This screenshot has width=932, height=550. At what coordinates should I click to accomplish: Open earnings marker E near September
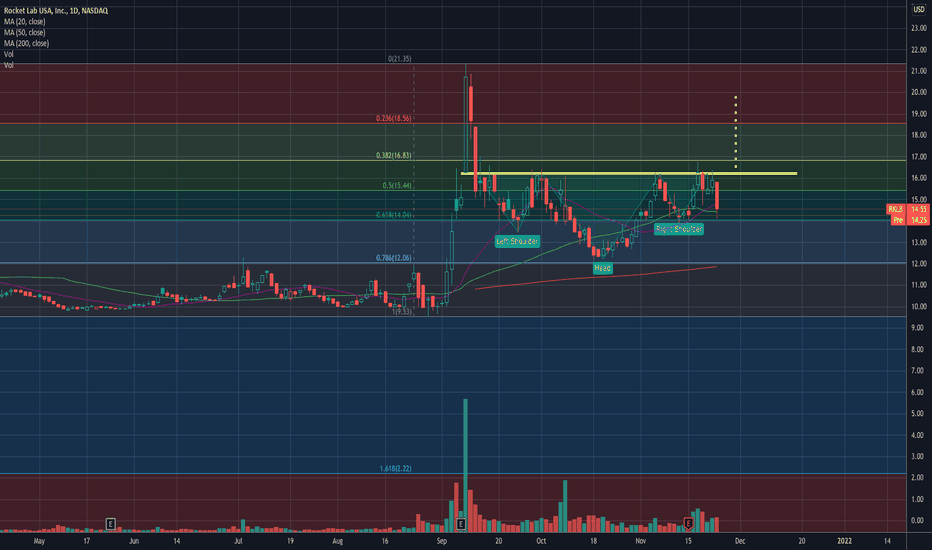coord(461,524)
